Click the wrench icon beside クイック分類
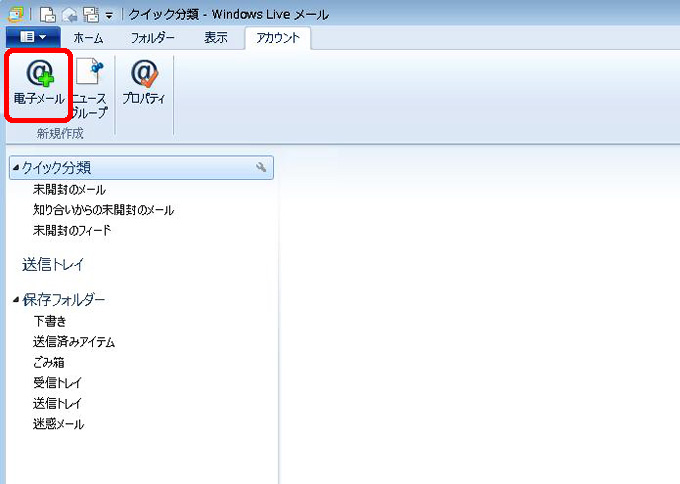Viewport: 680px width, 484px height. click(261, 167)
